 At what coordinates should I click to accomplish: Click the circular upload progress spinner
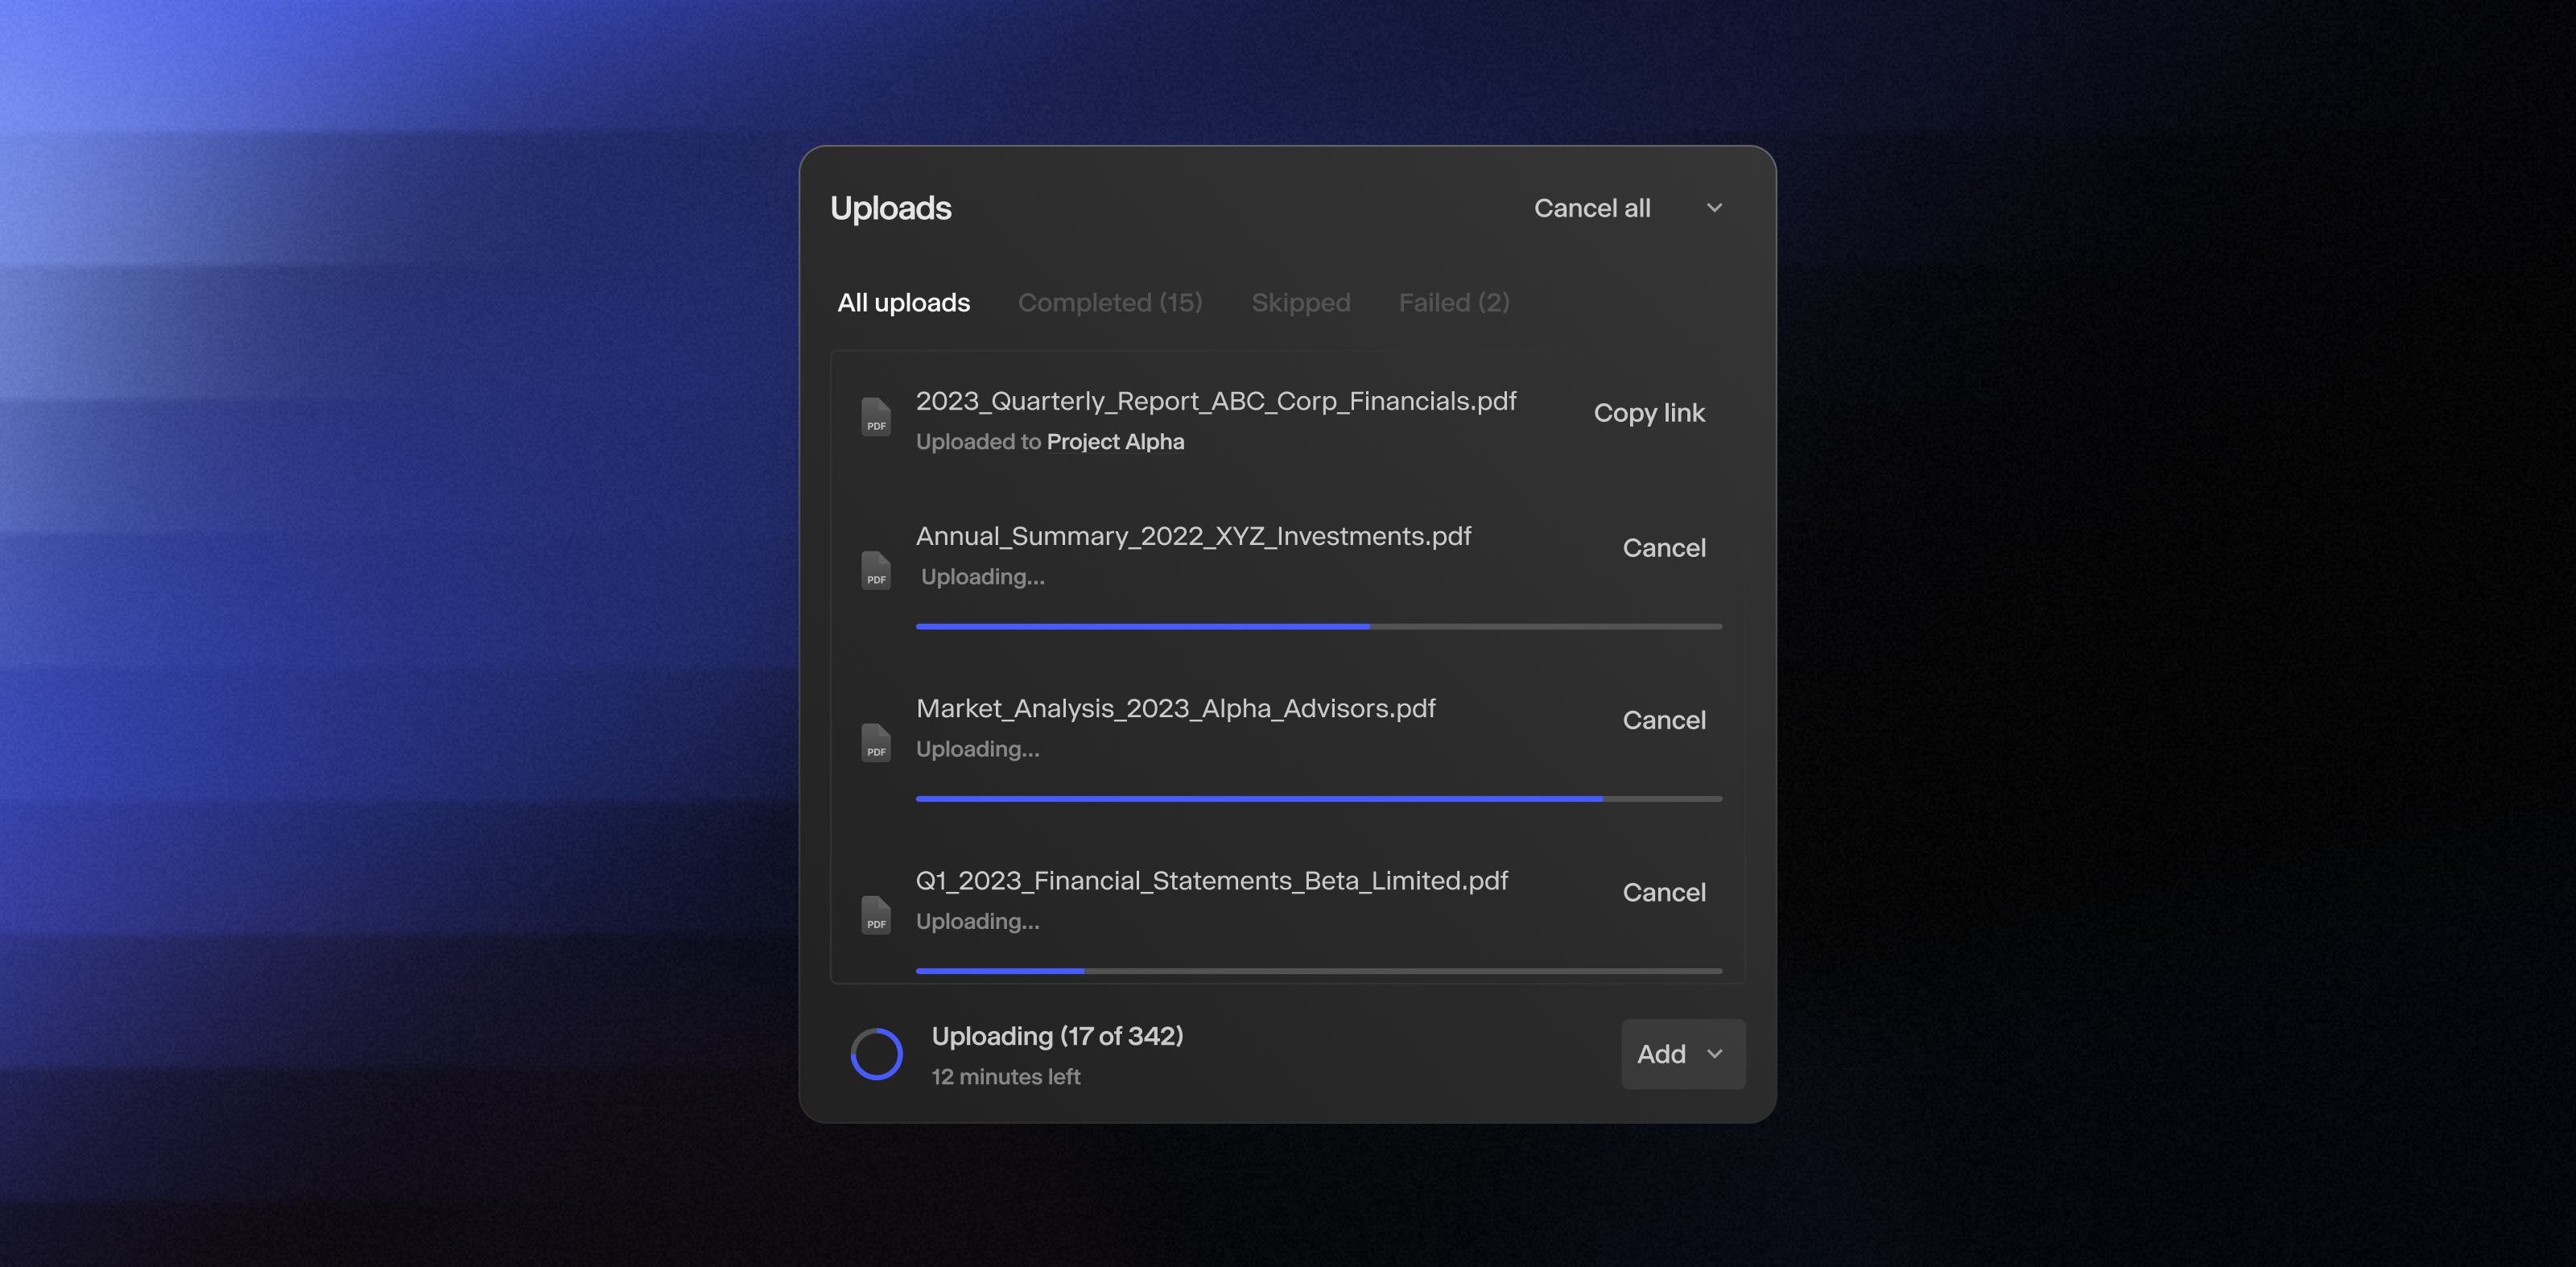pyautogui.click(x=876, y=1053)
